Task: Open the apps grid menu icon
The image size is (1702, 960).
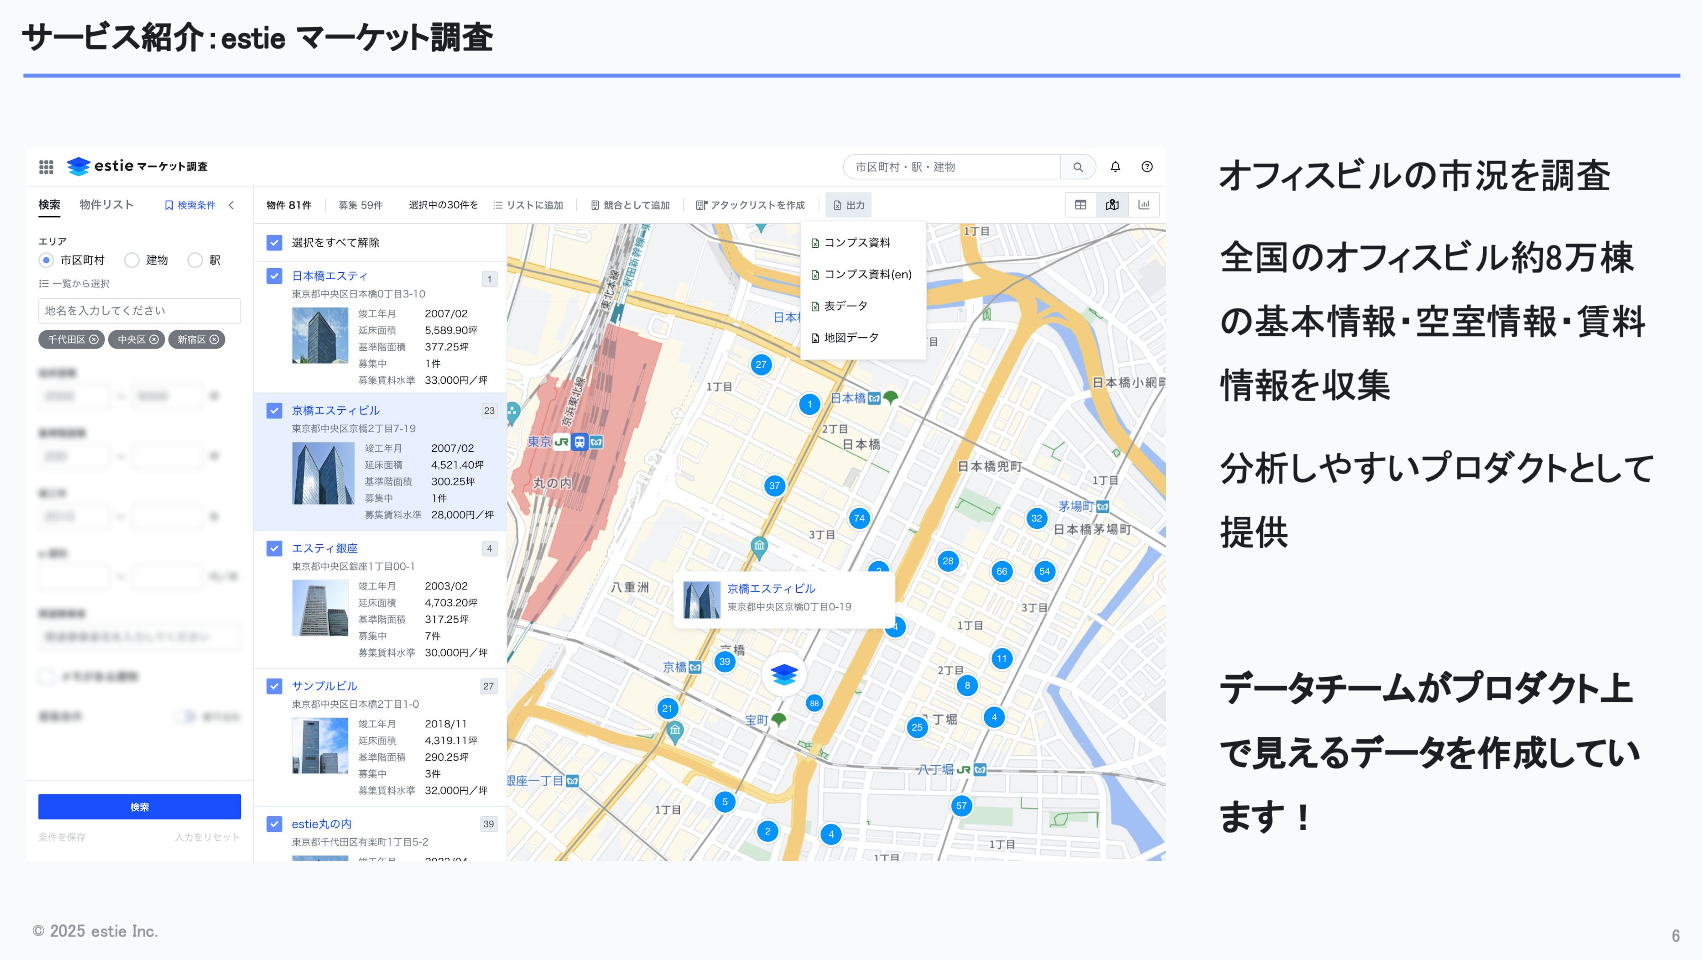Action: coord(46,167)
